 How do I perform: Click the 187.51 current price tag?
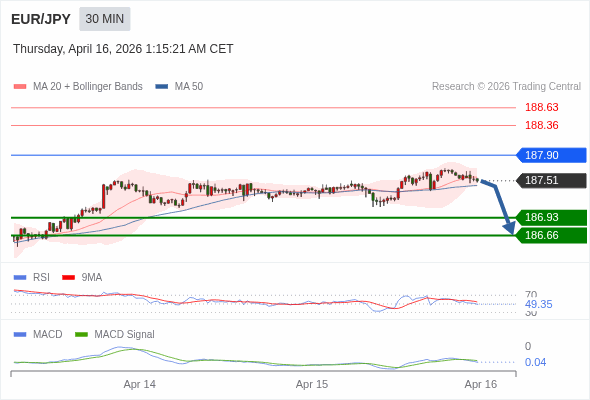tap(551, 180)
